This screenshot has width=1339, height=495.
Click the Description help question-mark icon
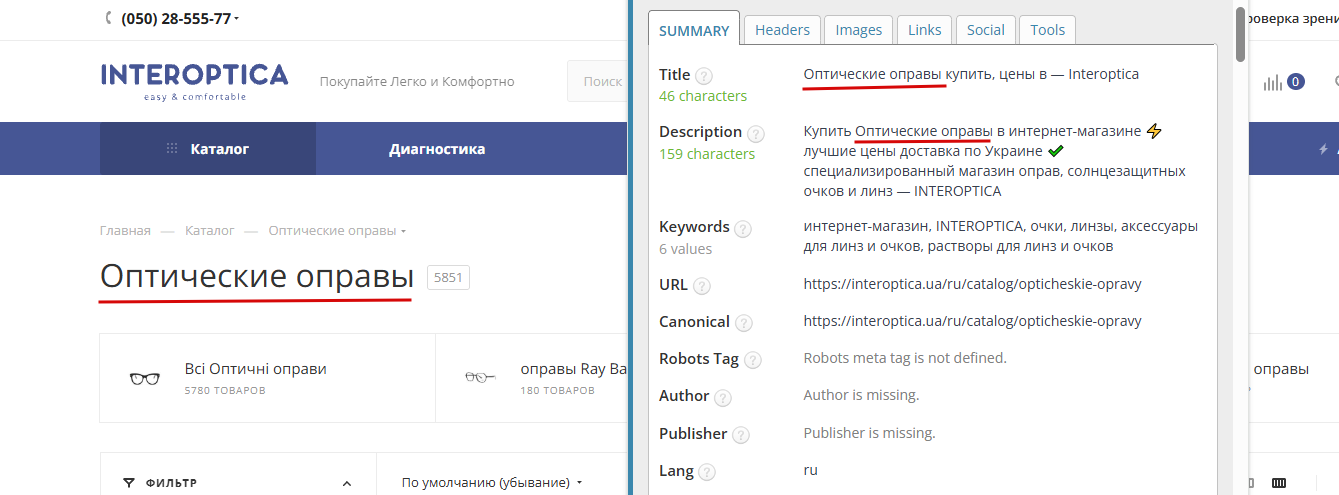[x=755, y=134]
